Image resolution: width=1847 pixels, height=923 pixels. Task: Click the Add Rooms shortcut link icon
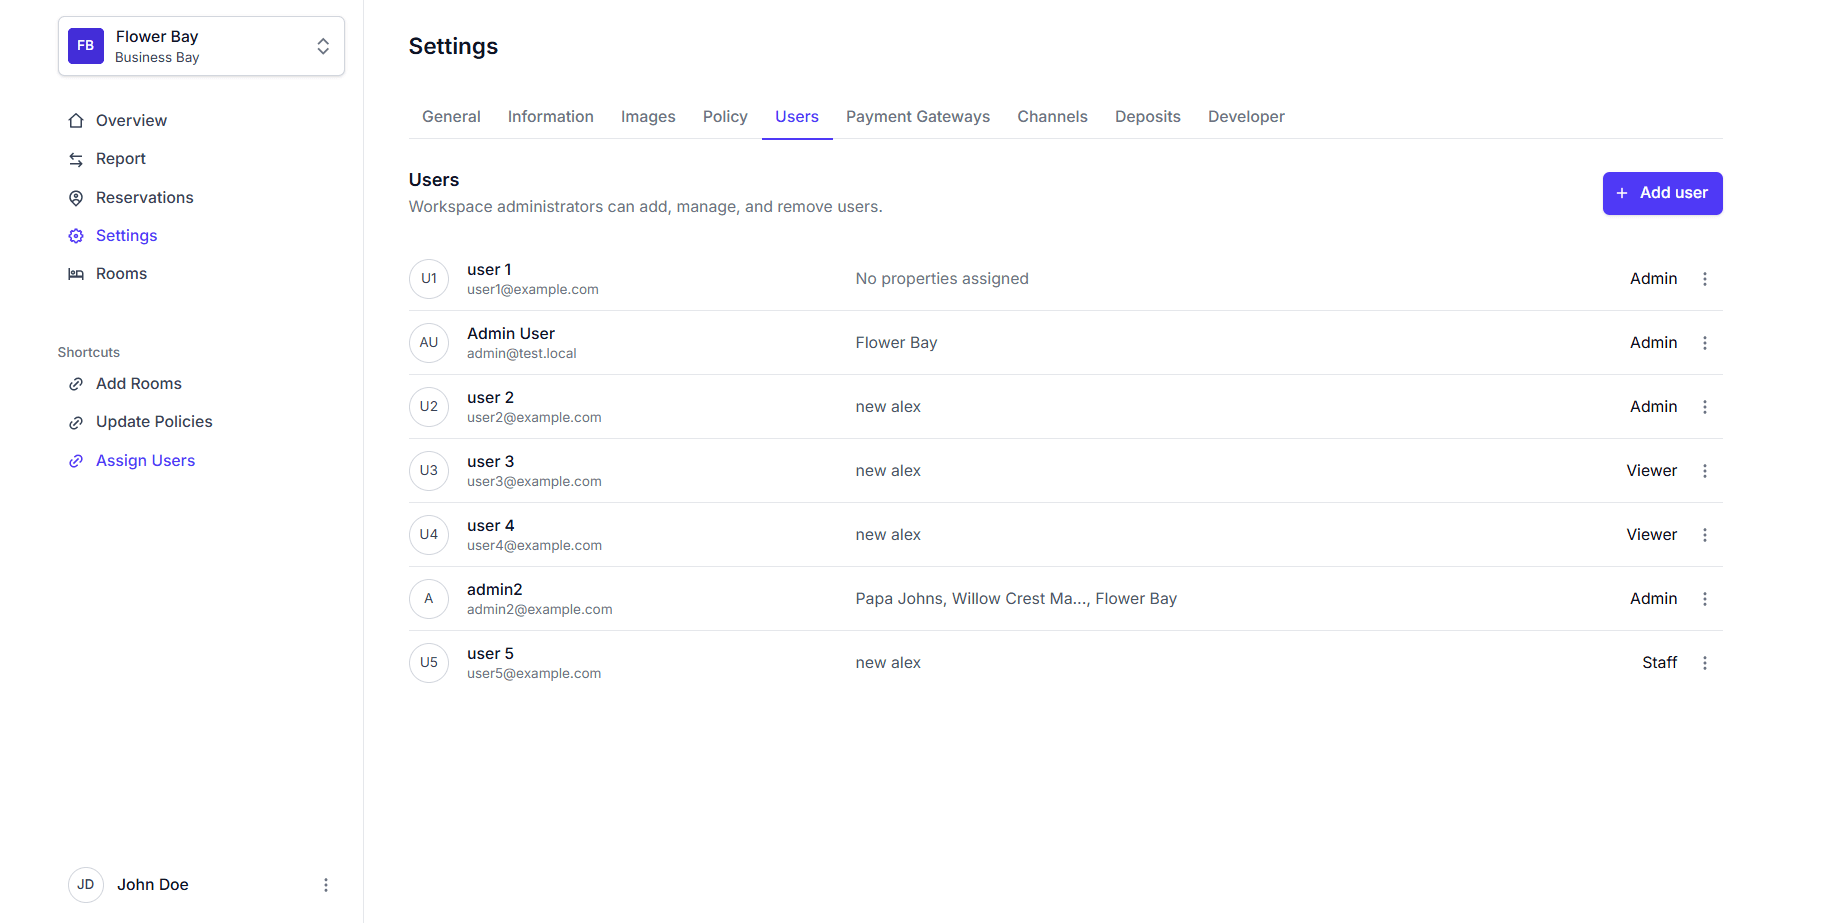coord(76,384)
